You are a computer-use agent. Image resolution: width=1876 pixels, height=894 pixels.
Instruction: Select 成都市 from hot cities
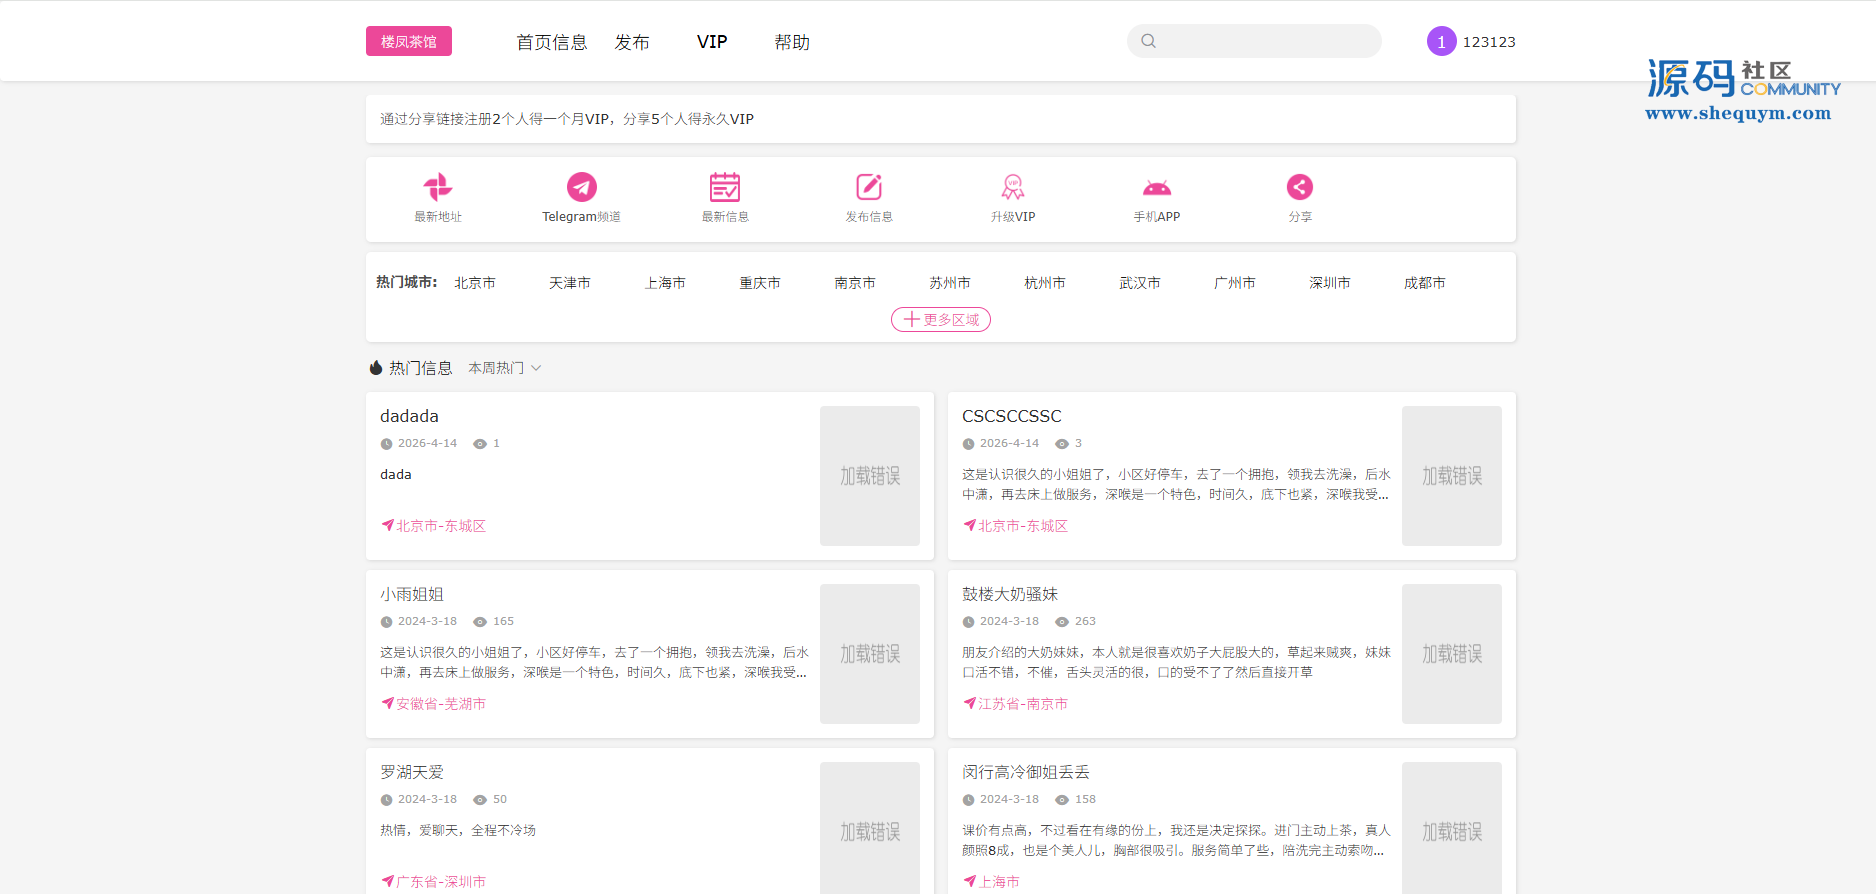pos(1424,283)
